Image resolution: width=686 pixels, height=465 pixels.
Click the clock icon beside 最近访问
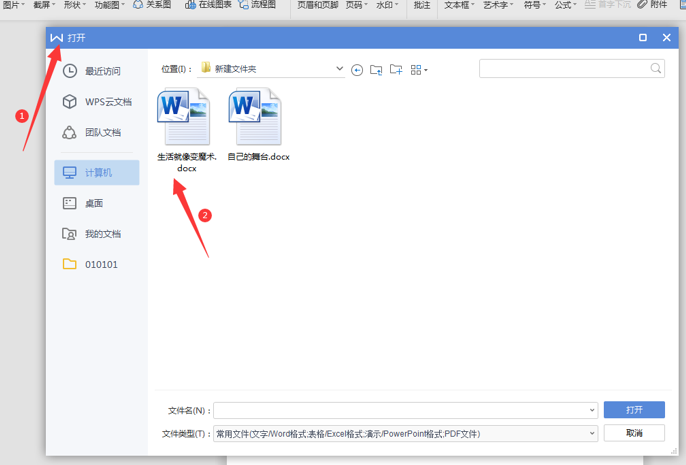pyautogui.click(x=70, y=71)
